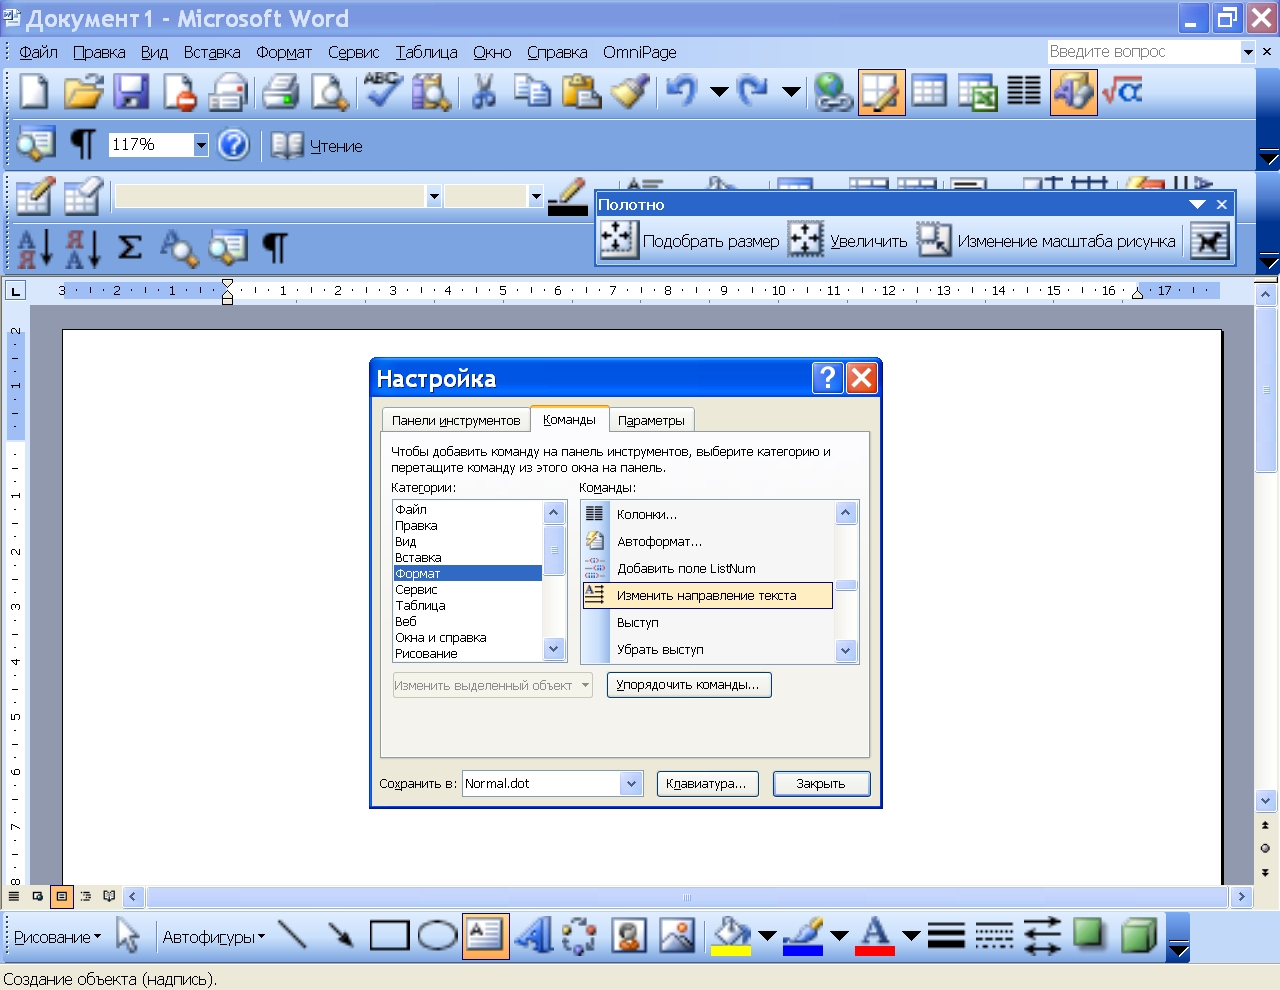
Task: Open the Рисование drawing menu
Action: [x=57, y=937]
